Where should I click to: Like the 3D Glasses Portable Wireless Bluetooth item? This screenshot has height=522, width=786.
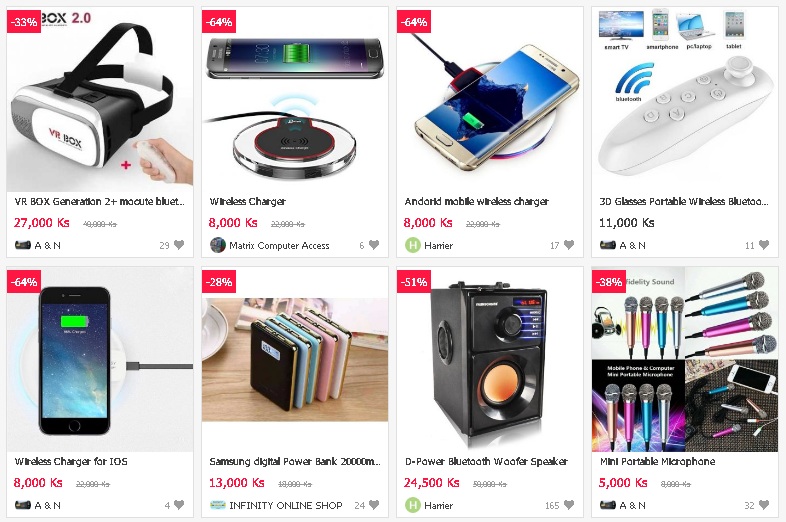[x=764, y=245]
